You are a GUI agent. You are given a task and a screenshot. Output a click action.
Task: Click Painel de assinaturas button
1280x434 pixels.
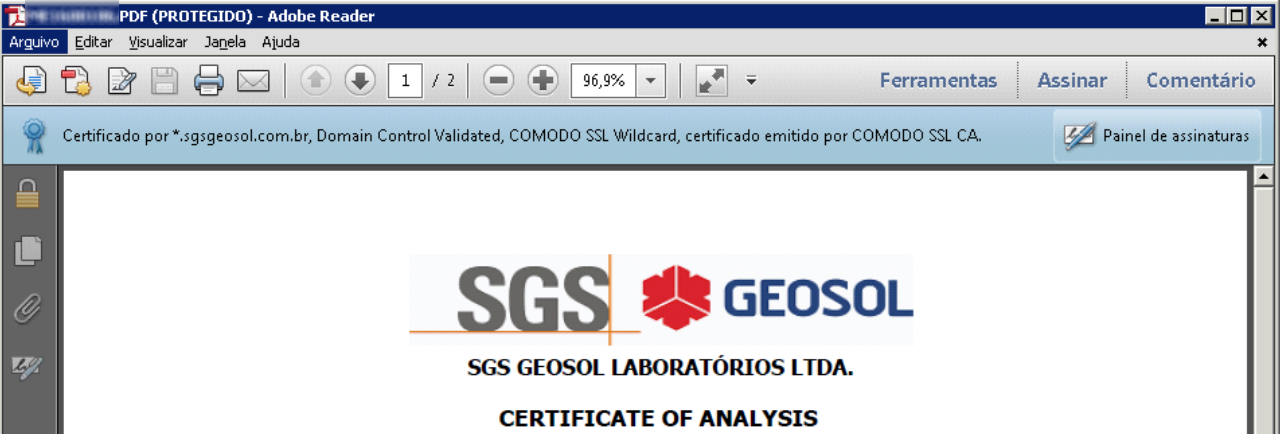pyautogui.click(x=1157, y=136)
